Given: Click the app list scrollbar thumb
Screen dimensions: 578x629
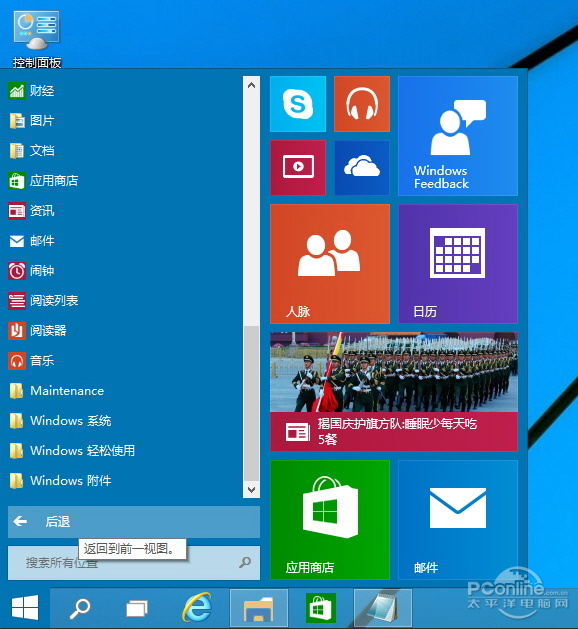Looking at the screenshot, I should (251, 403).
